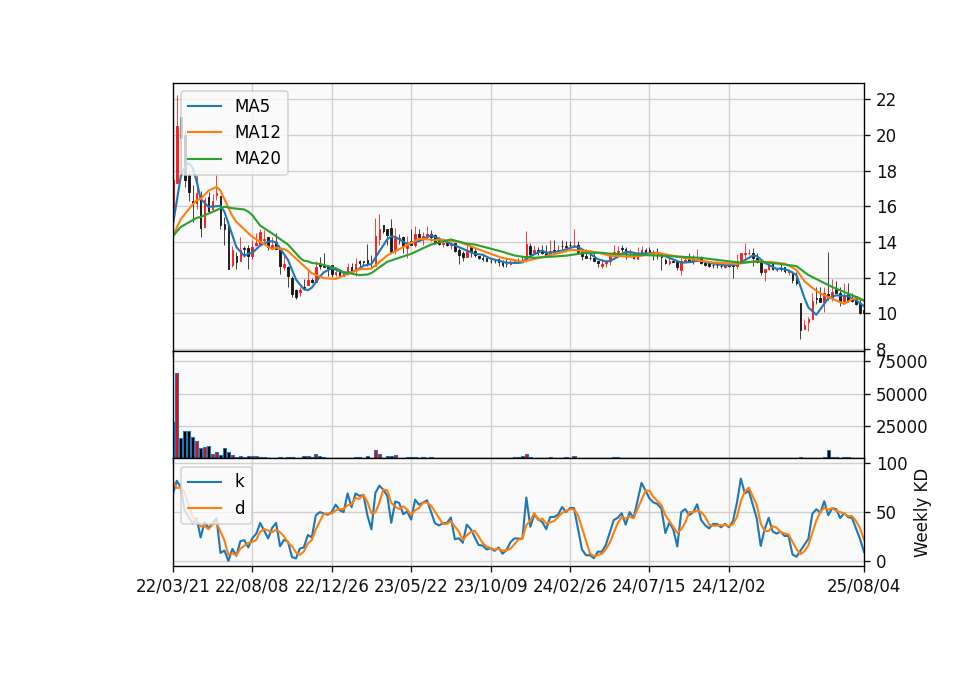Click the 23/10/09 date tick label
The height and width of the screenshot is (690, 960).
490,586
